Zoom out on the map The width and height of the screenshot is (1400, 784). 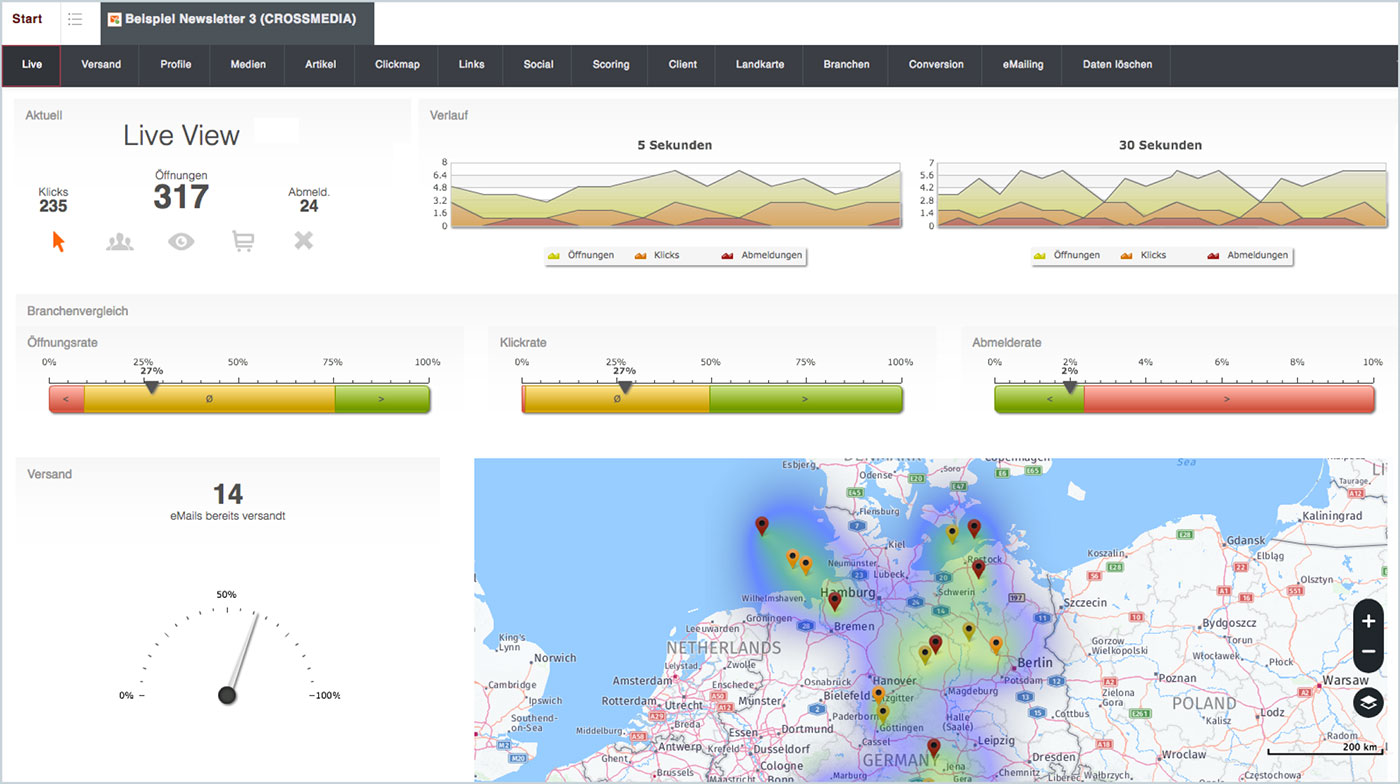click(1368, 653)
